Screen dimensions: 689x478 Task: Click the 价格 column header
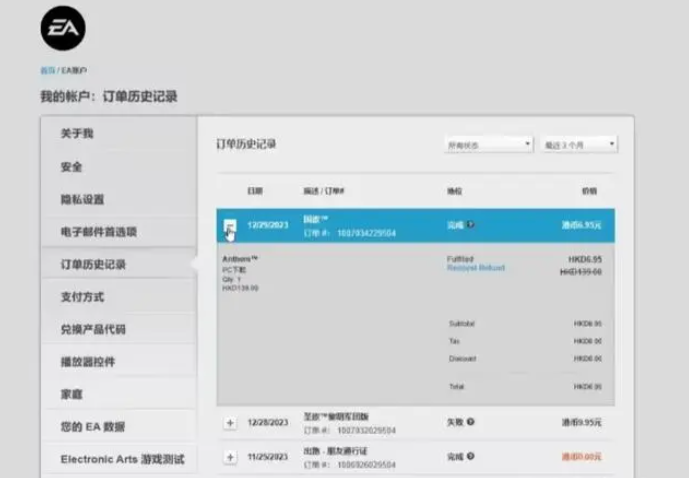[x=589, y=191]
